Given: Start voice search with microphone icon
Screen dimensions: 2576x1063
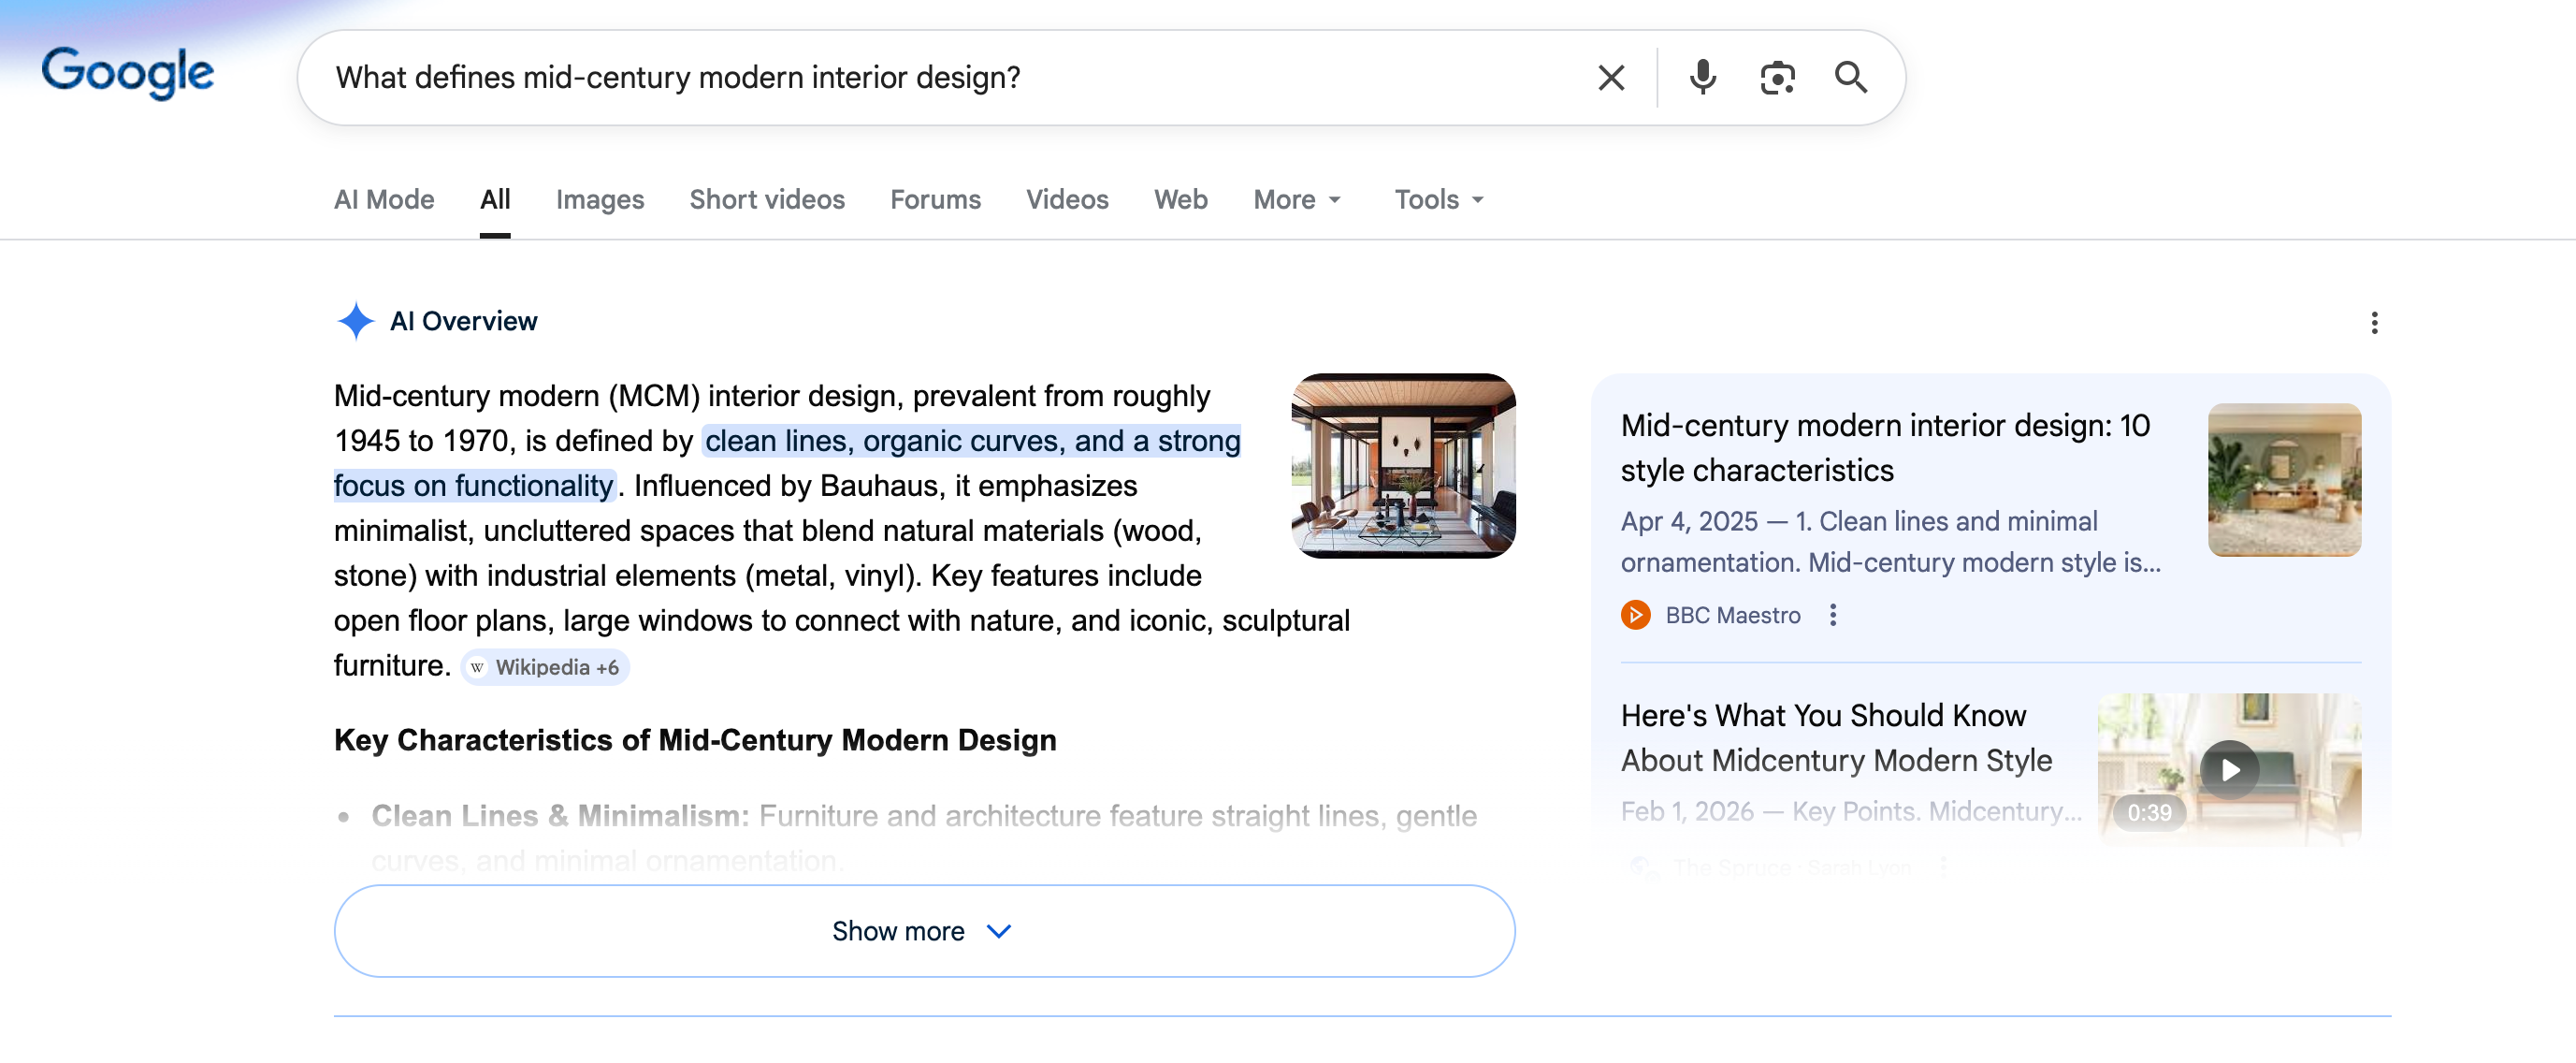Looking at the screenshot, I should point(1702,78).
